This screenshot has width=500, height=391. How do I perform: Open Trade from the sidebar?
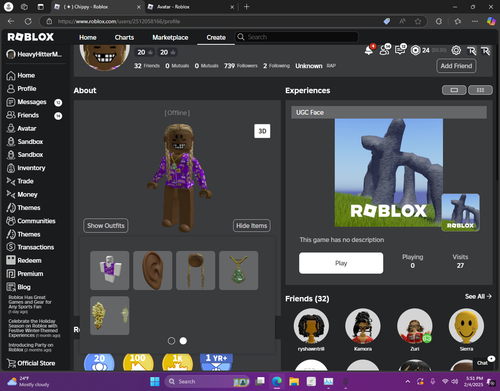click(x=20, y=181)
